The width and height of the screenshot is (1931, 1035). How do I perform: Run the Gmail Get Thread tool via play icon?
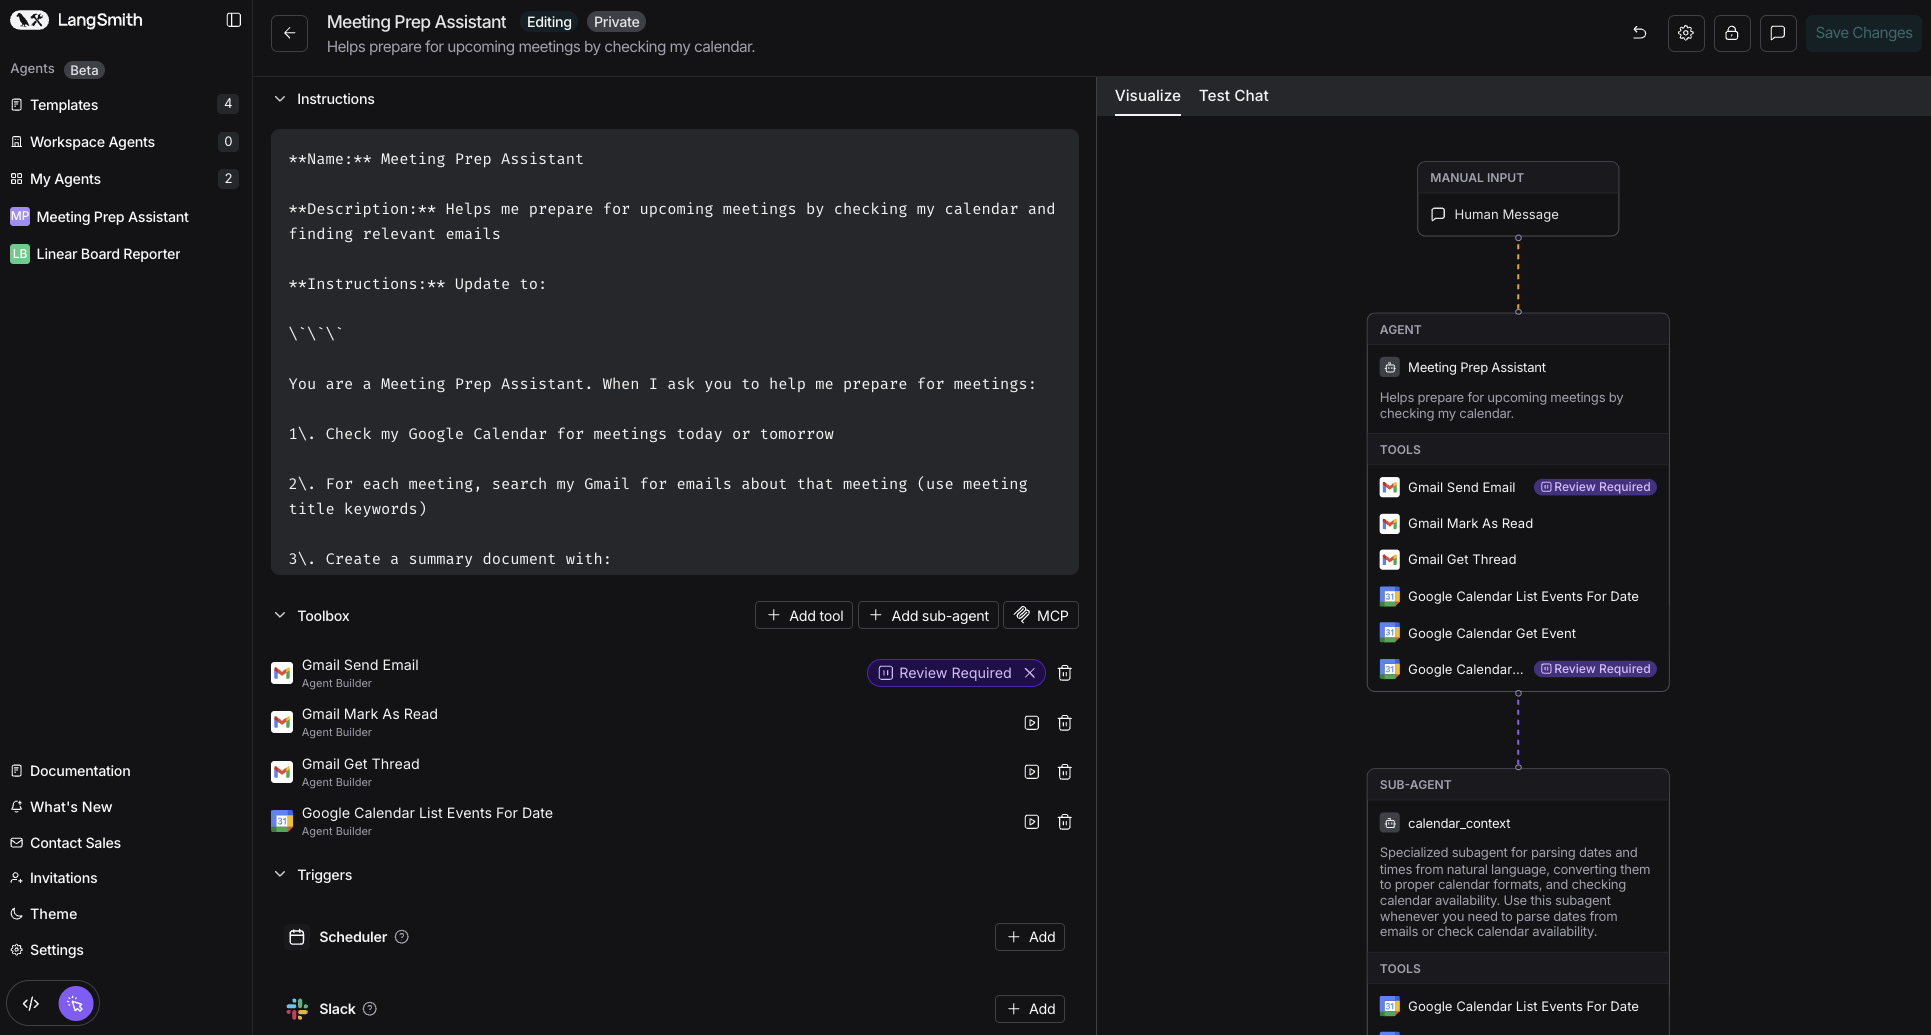(x=1031, y=771)
